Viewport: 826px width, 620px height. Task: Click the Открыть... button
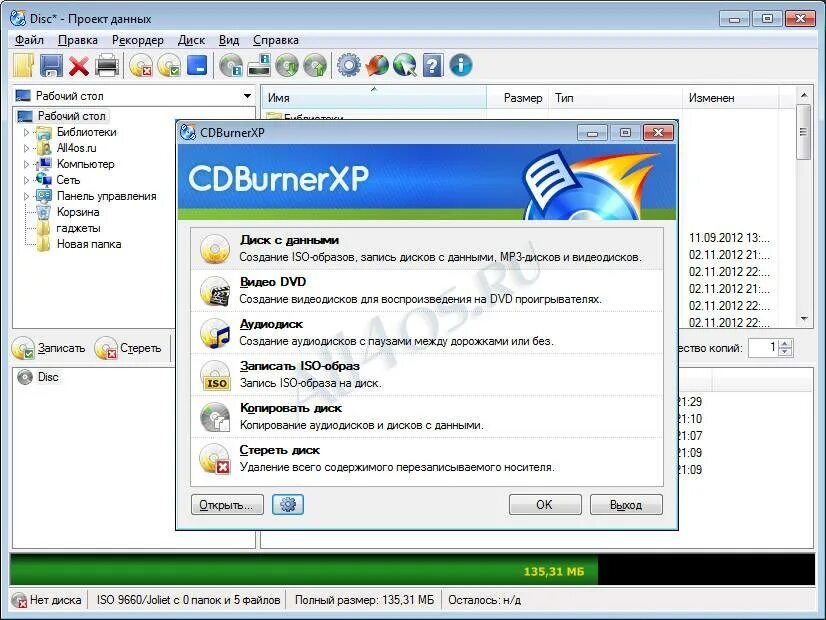[227, 505]
